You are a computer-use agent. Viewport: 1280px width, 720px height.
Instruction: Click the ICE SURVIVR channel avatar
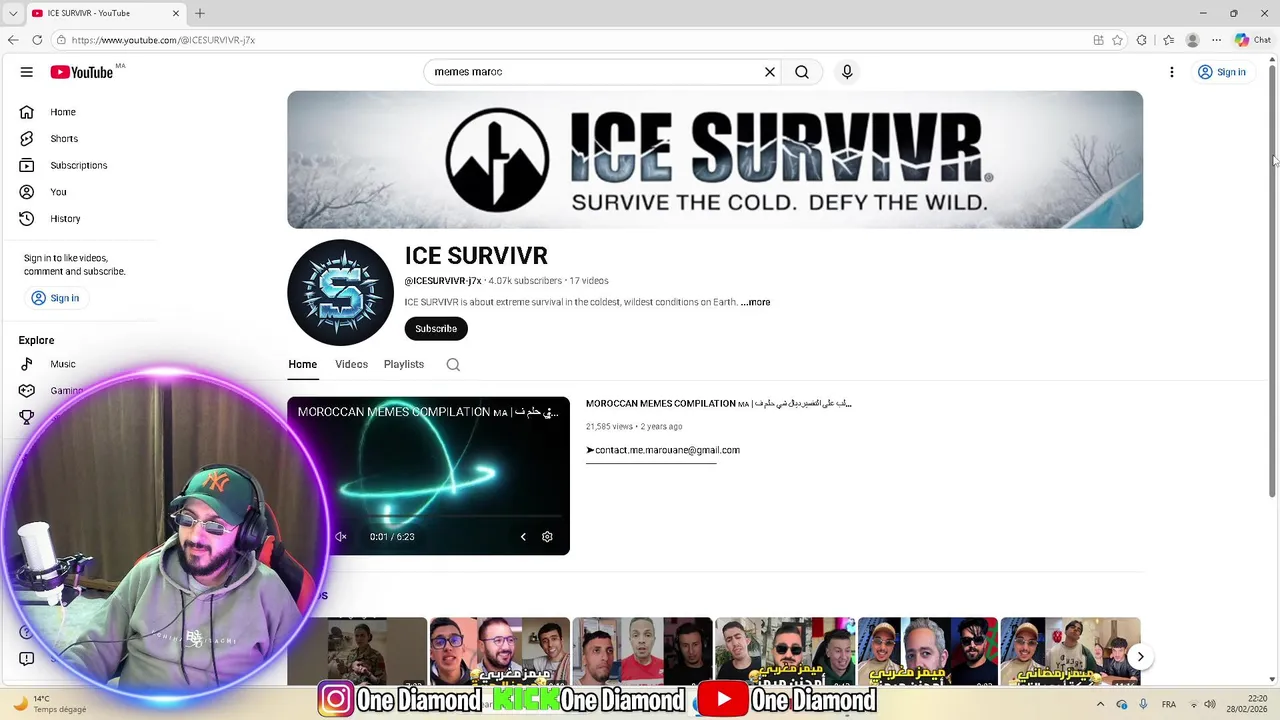(x=341, y=293)
